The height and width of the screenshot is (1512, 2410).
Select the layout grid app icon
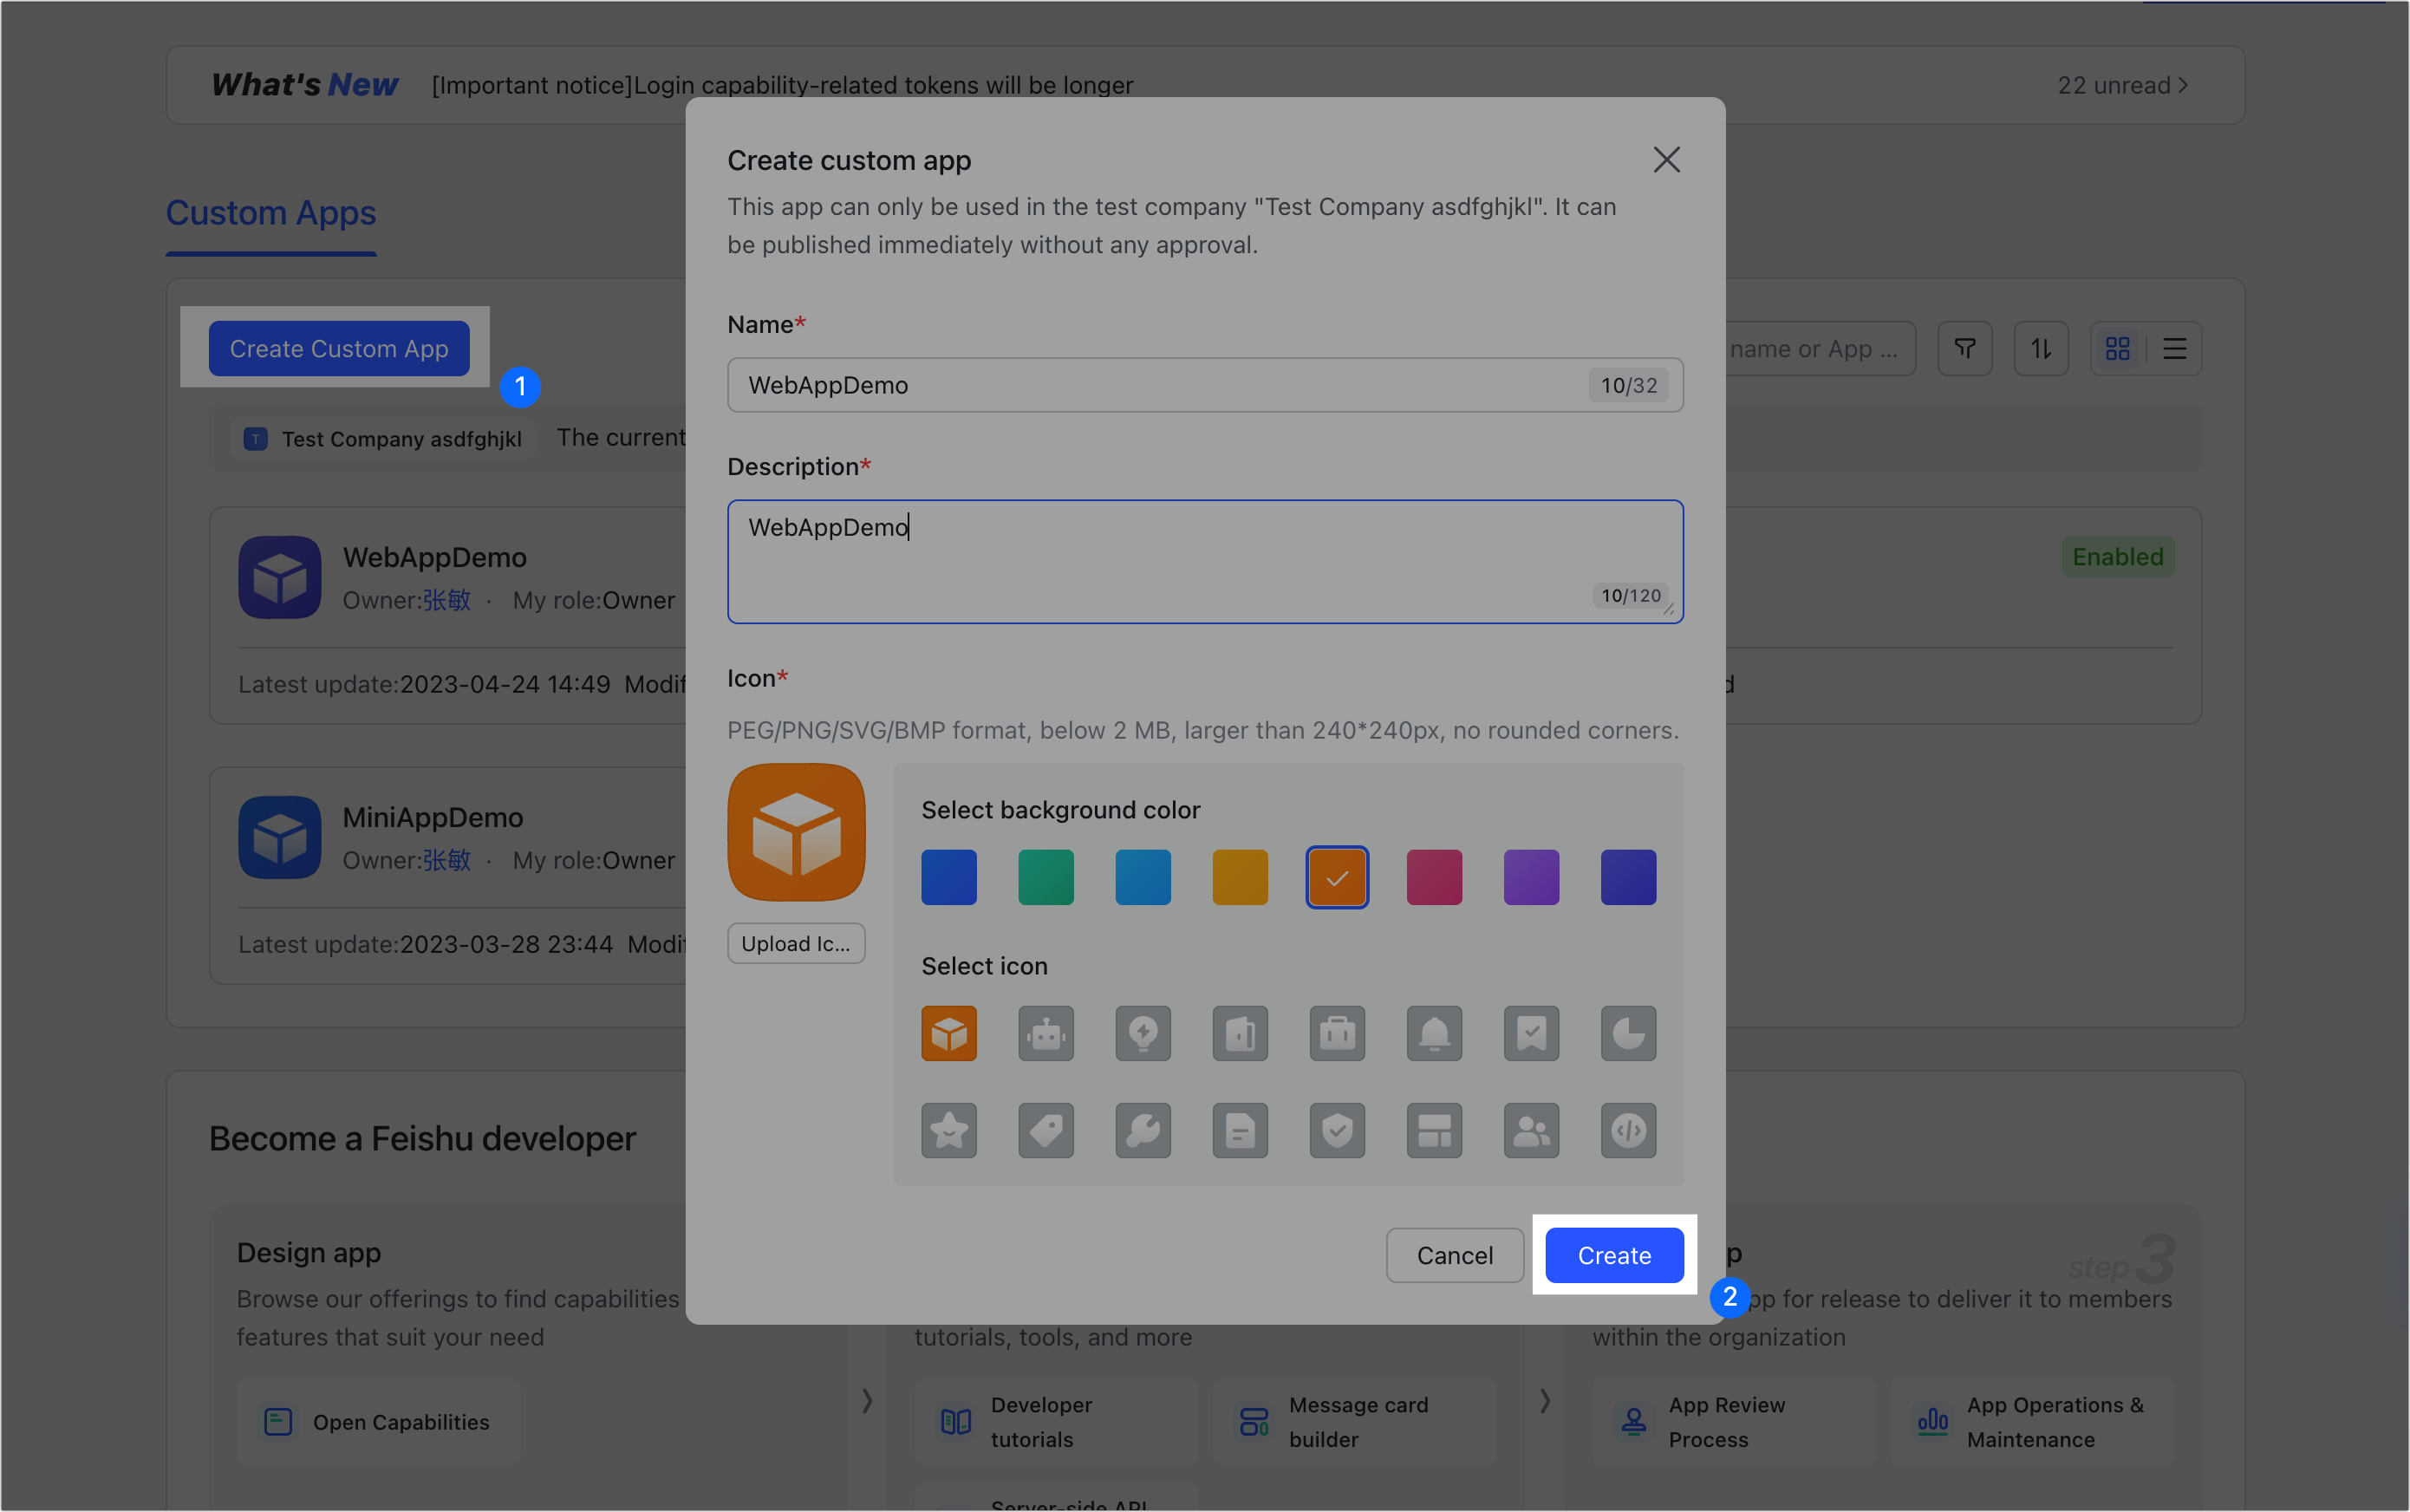tap(1434, 1130)
